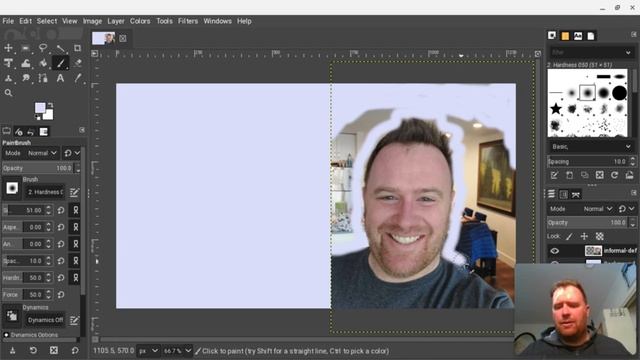
Task: Open the background color swatch
Action: [49, 115]
